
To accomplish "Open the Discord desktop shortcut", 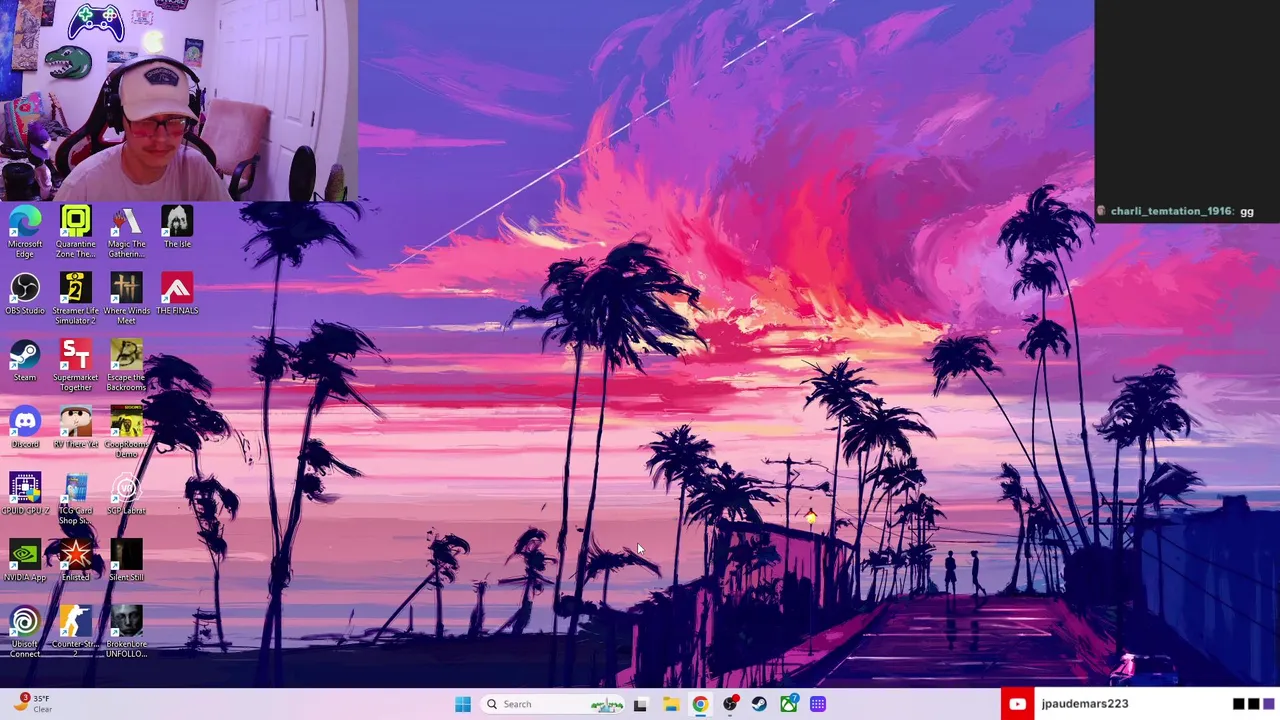I will pos(25,428).
